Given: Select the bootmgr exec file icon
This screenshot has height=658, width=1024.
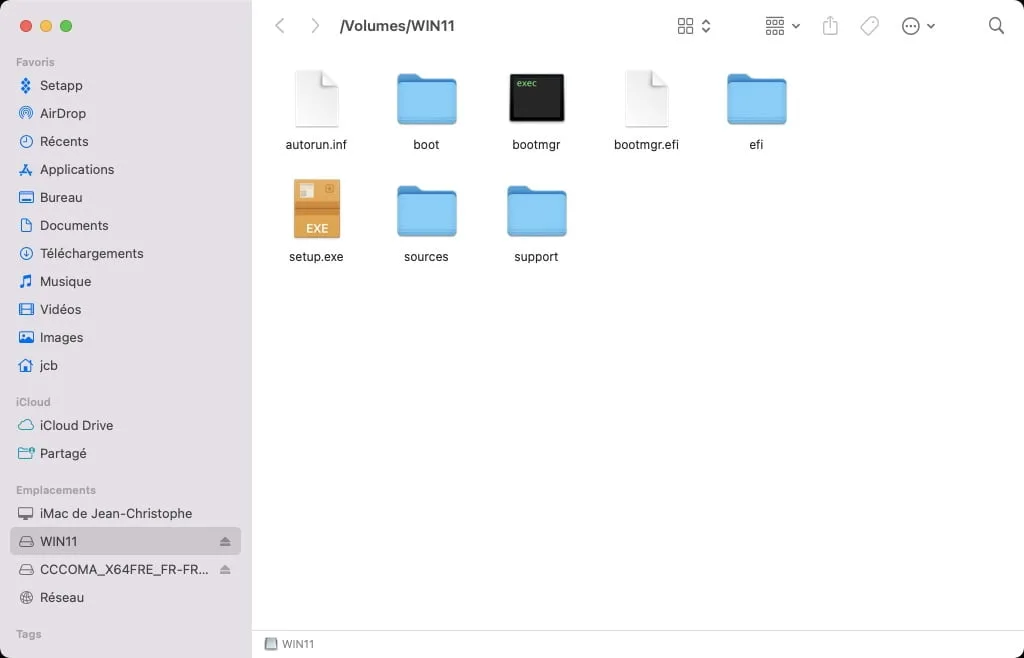Looking at the screenshot, I should click(x=536, y=98).
